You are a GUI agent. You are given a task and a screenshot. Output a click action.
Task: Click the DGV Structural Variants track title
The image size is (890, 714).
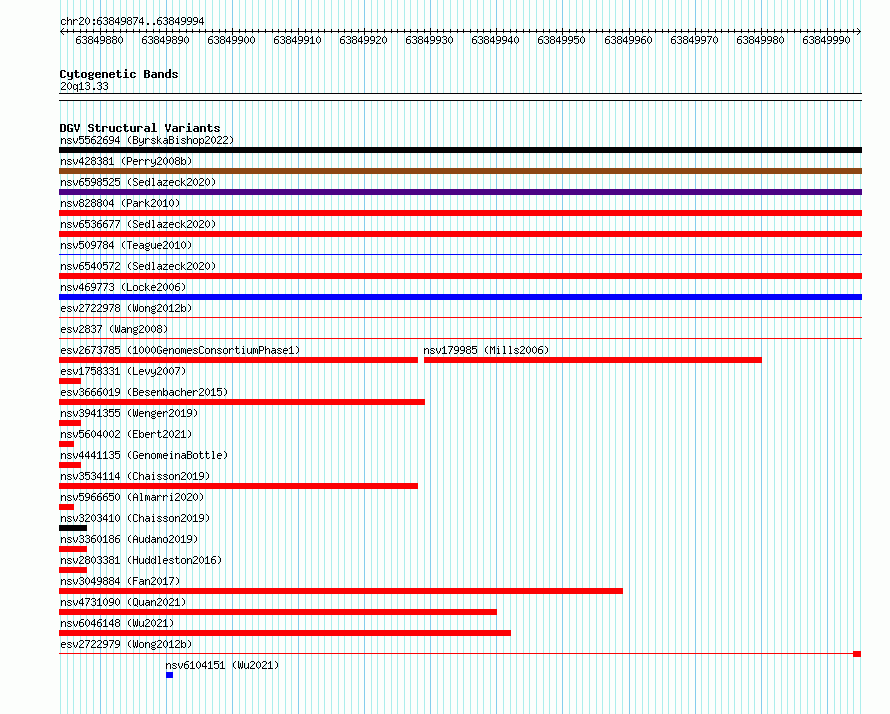140,128
